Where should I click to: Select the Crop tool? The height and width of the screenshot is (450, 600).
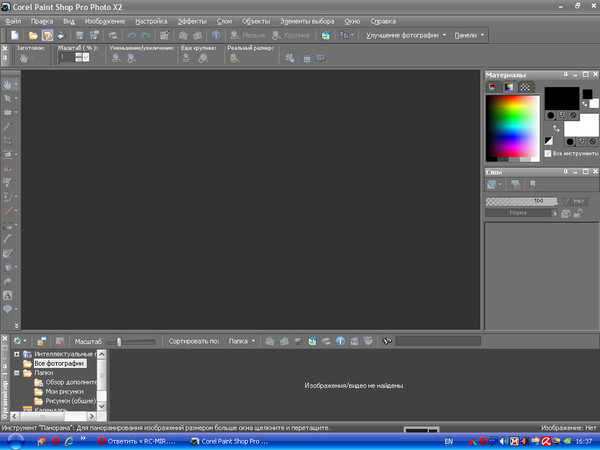click(7, 141)
